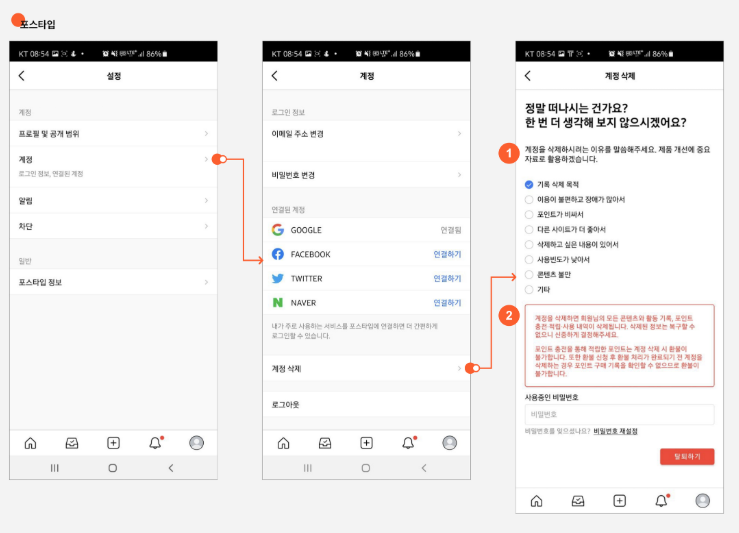Screen dimensions: 739x533
Task: Open notifications bell on 설정 screen
Action: click(x=155, y=443)
